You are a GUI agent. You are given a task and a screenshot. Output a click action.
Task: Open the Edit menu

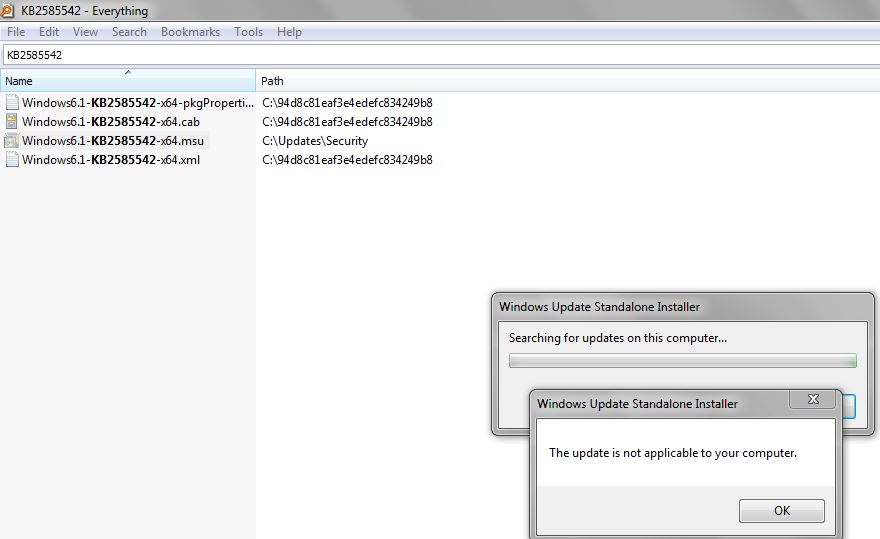pyautogui.click(x=49, y=32)
